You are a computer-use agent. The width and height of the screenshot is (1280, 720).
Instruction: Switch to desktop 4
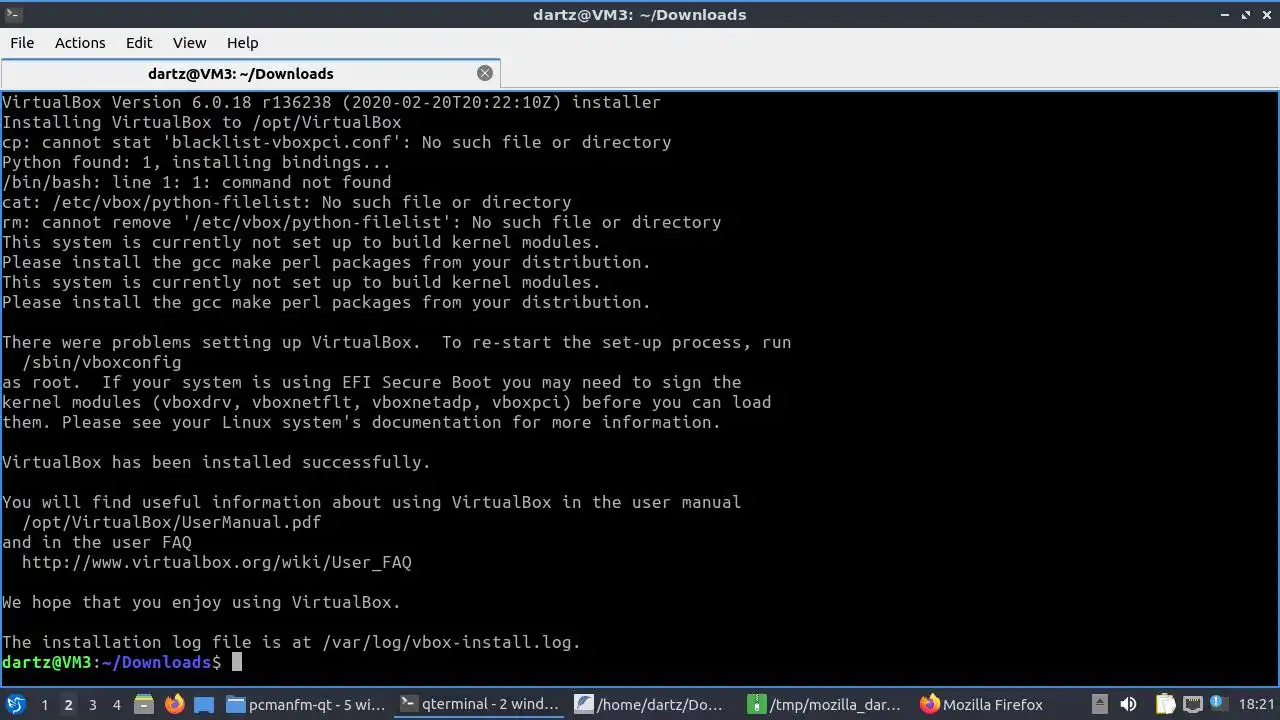116,705
